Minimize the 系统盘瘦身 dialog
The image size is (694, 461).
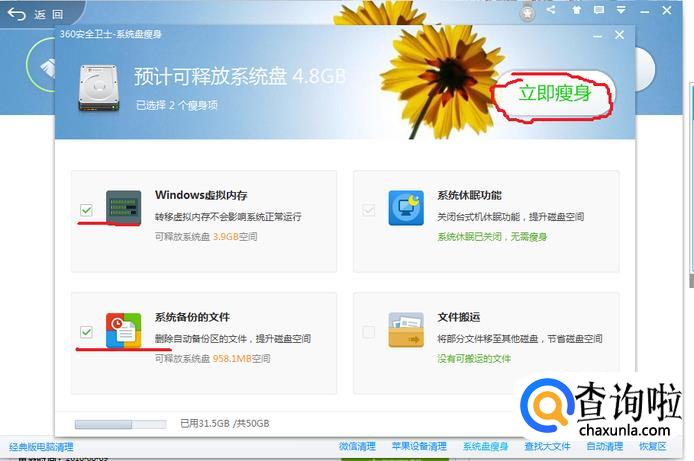point(598,35)
